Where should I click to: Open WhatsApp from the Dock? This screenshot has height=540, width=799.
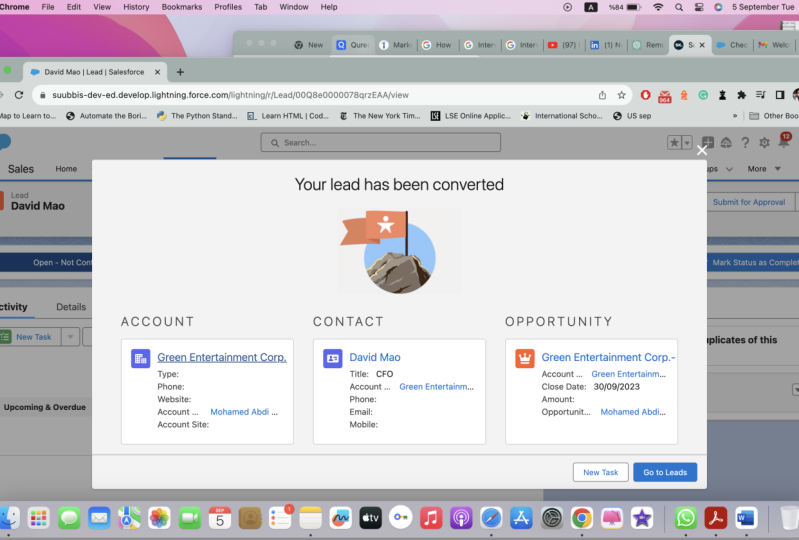click(x=685, y=518)
